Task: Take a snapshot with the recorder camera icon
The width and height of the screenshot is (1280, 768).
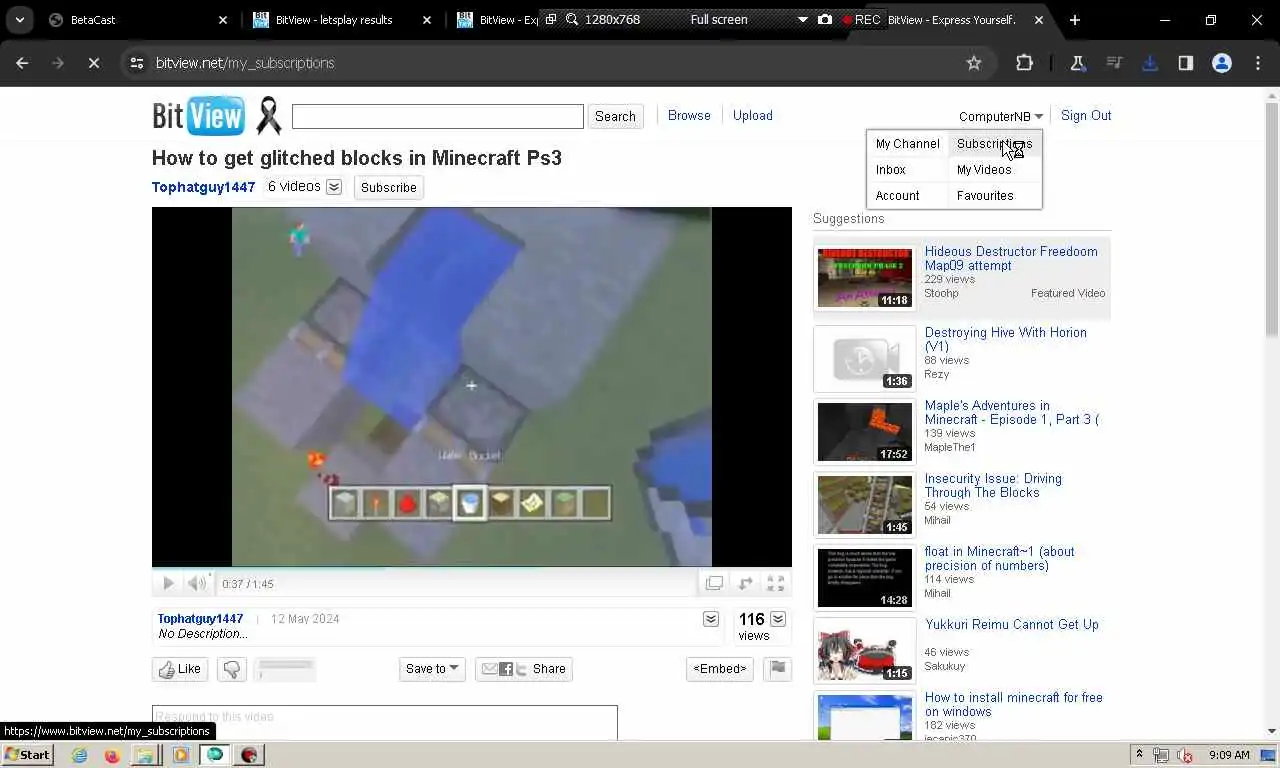Action: pyautogui.click(x=825, y=19)
